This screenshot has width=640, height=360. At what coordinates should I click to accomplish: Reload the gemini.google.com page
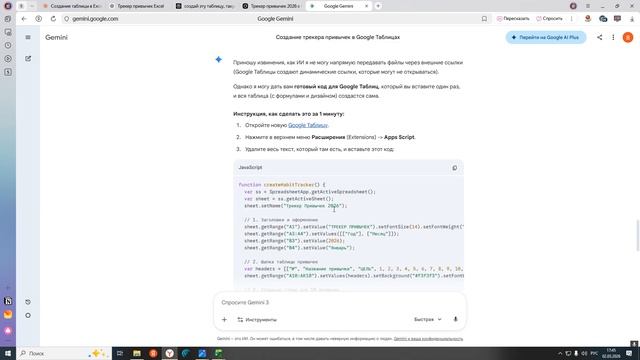tap(53, 19)
